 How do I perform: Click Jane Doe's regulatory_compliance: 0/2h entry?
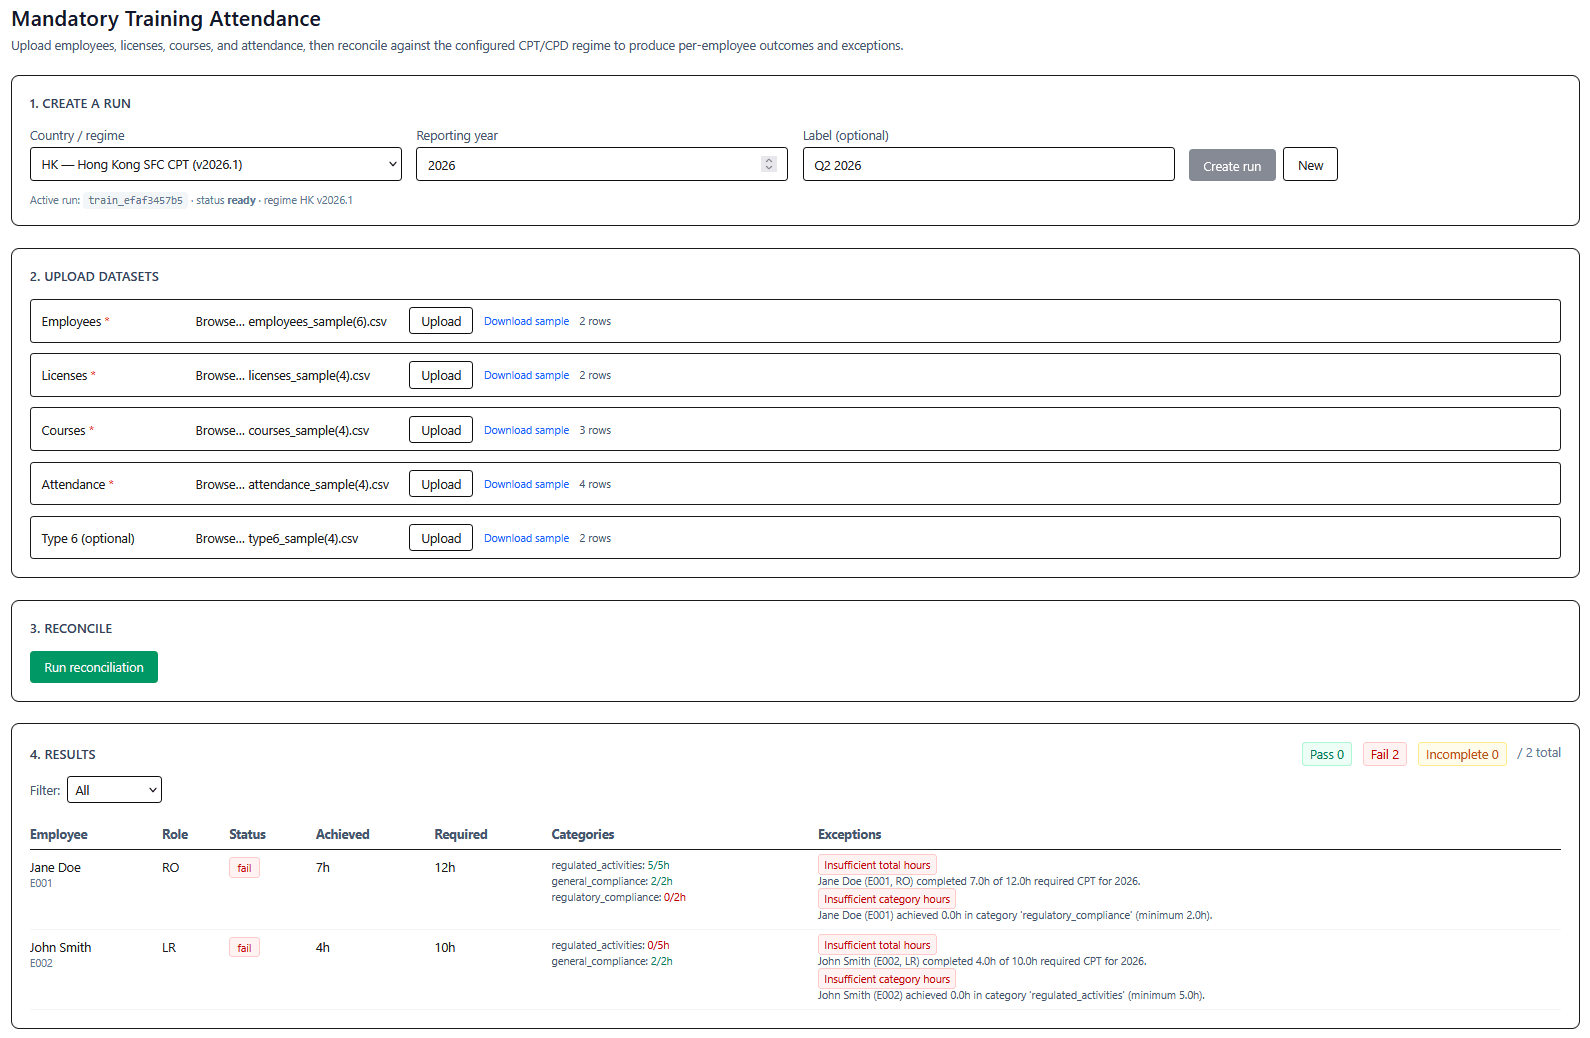point(618,898)
